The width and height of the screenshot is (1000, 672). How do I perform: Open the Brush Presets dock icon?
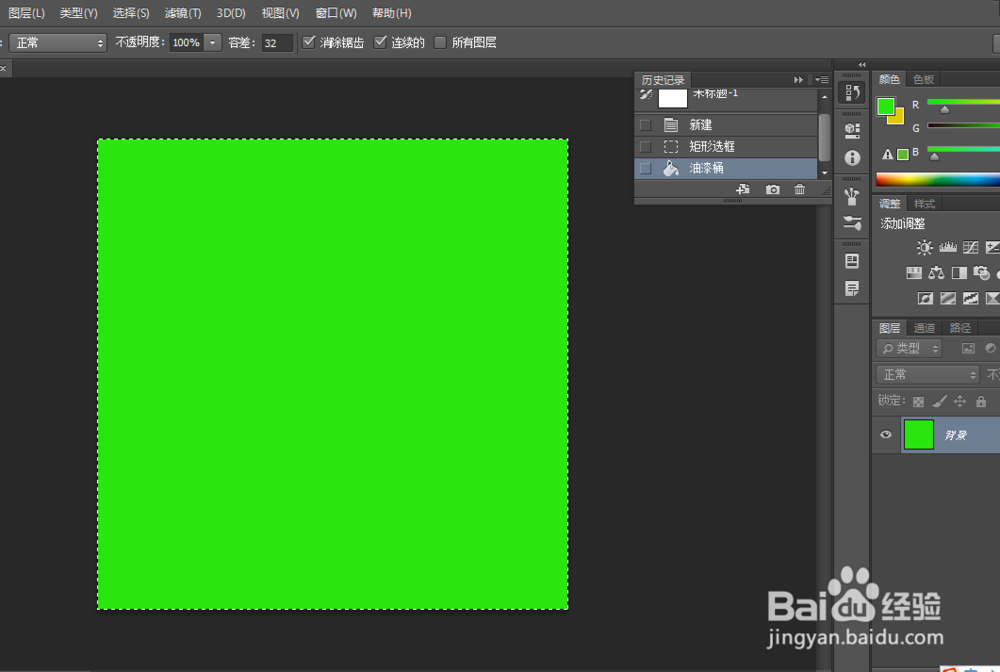point(852,196)
